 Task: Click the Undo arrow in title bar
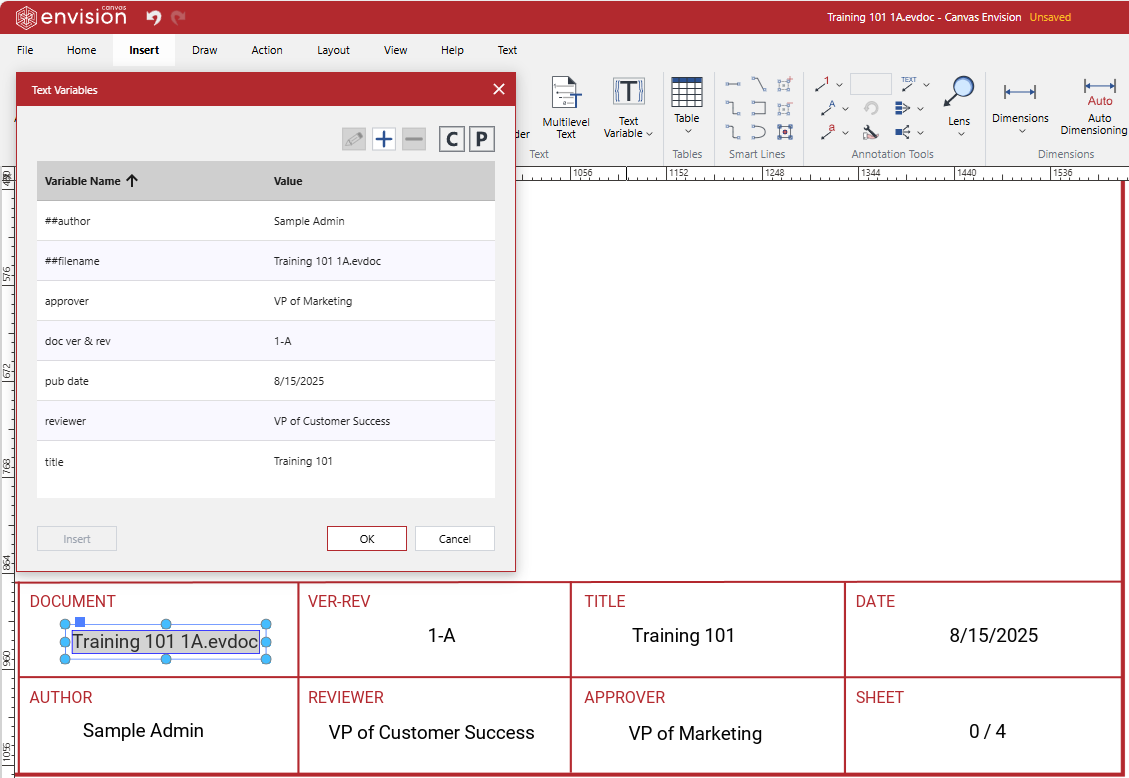(153, 17)
